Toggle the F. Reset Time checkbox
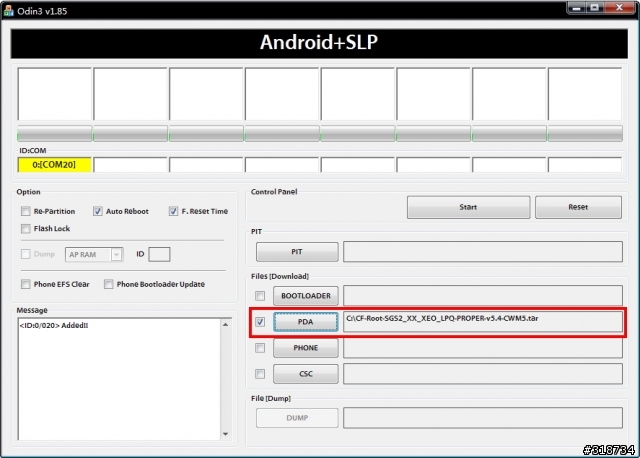Screen dimensions: 640x458 (x=173, y=211)
